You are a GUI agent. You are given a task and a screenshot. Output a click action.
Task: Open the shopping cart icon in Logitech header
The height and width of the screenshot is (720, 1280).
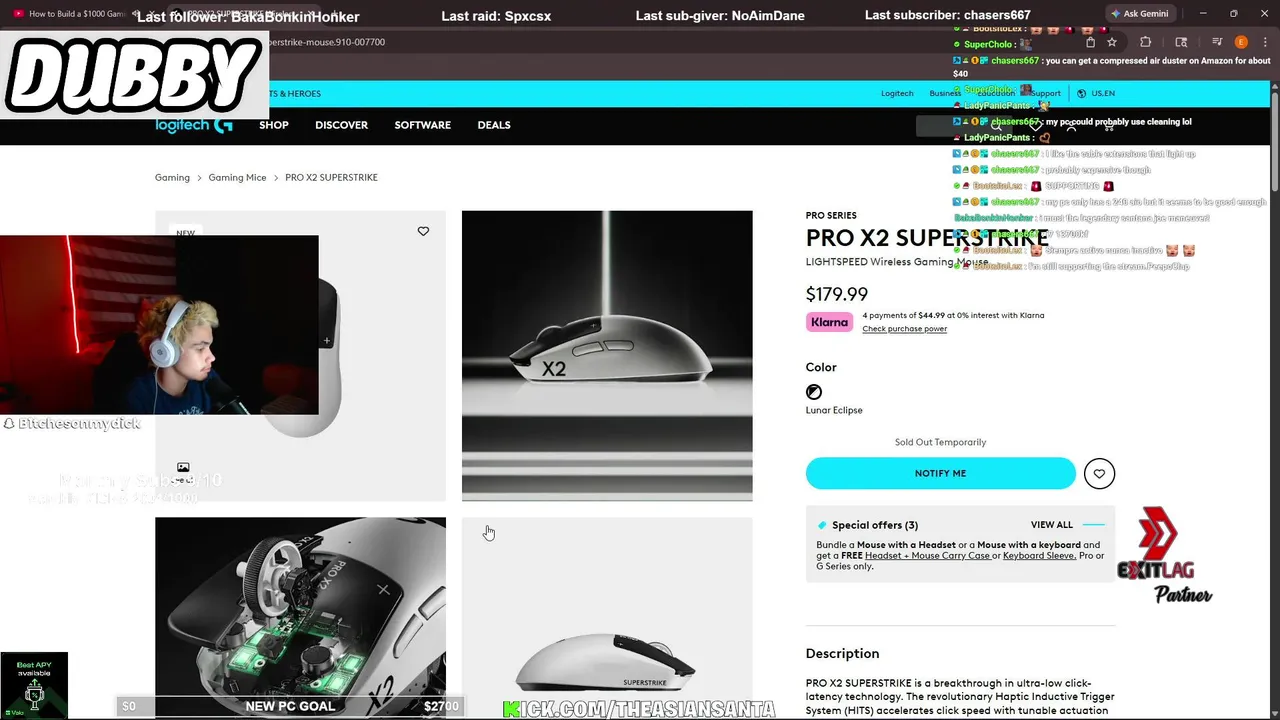tap(1108, 125)
